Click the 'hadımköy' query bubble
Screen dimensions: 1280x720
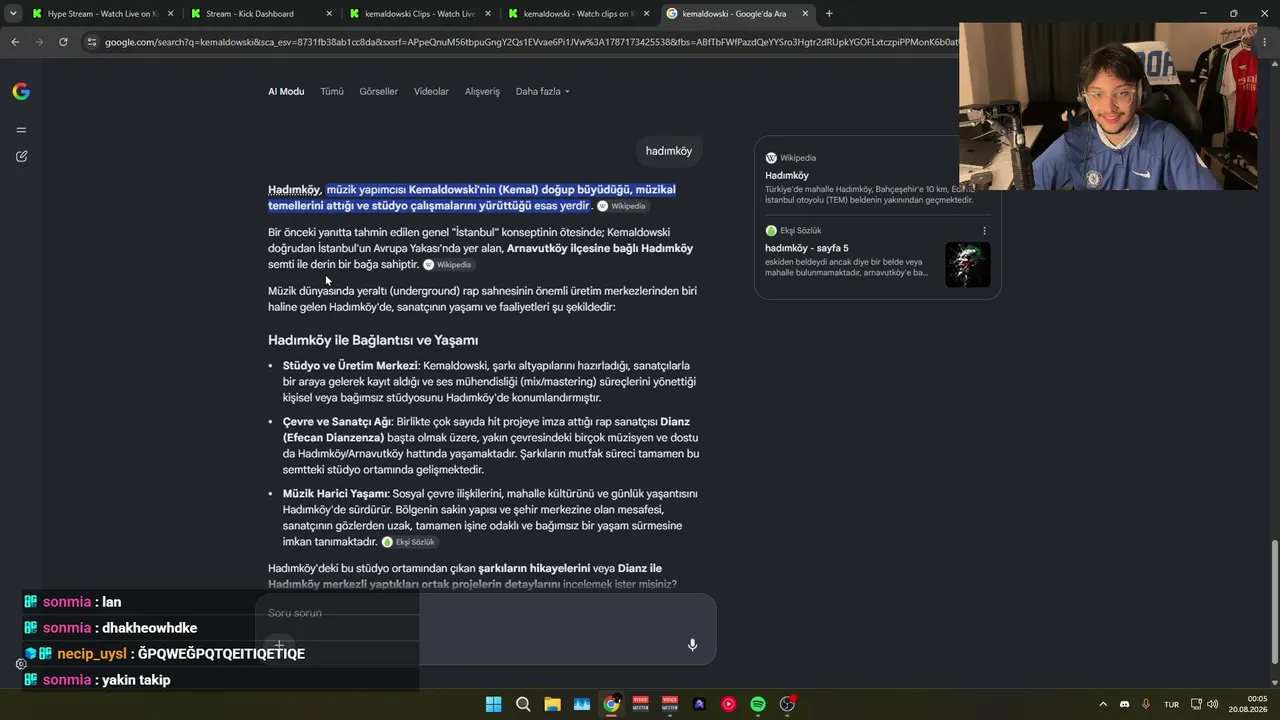pos(669,151)
